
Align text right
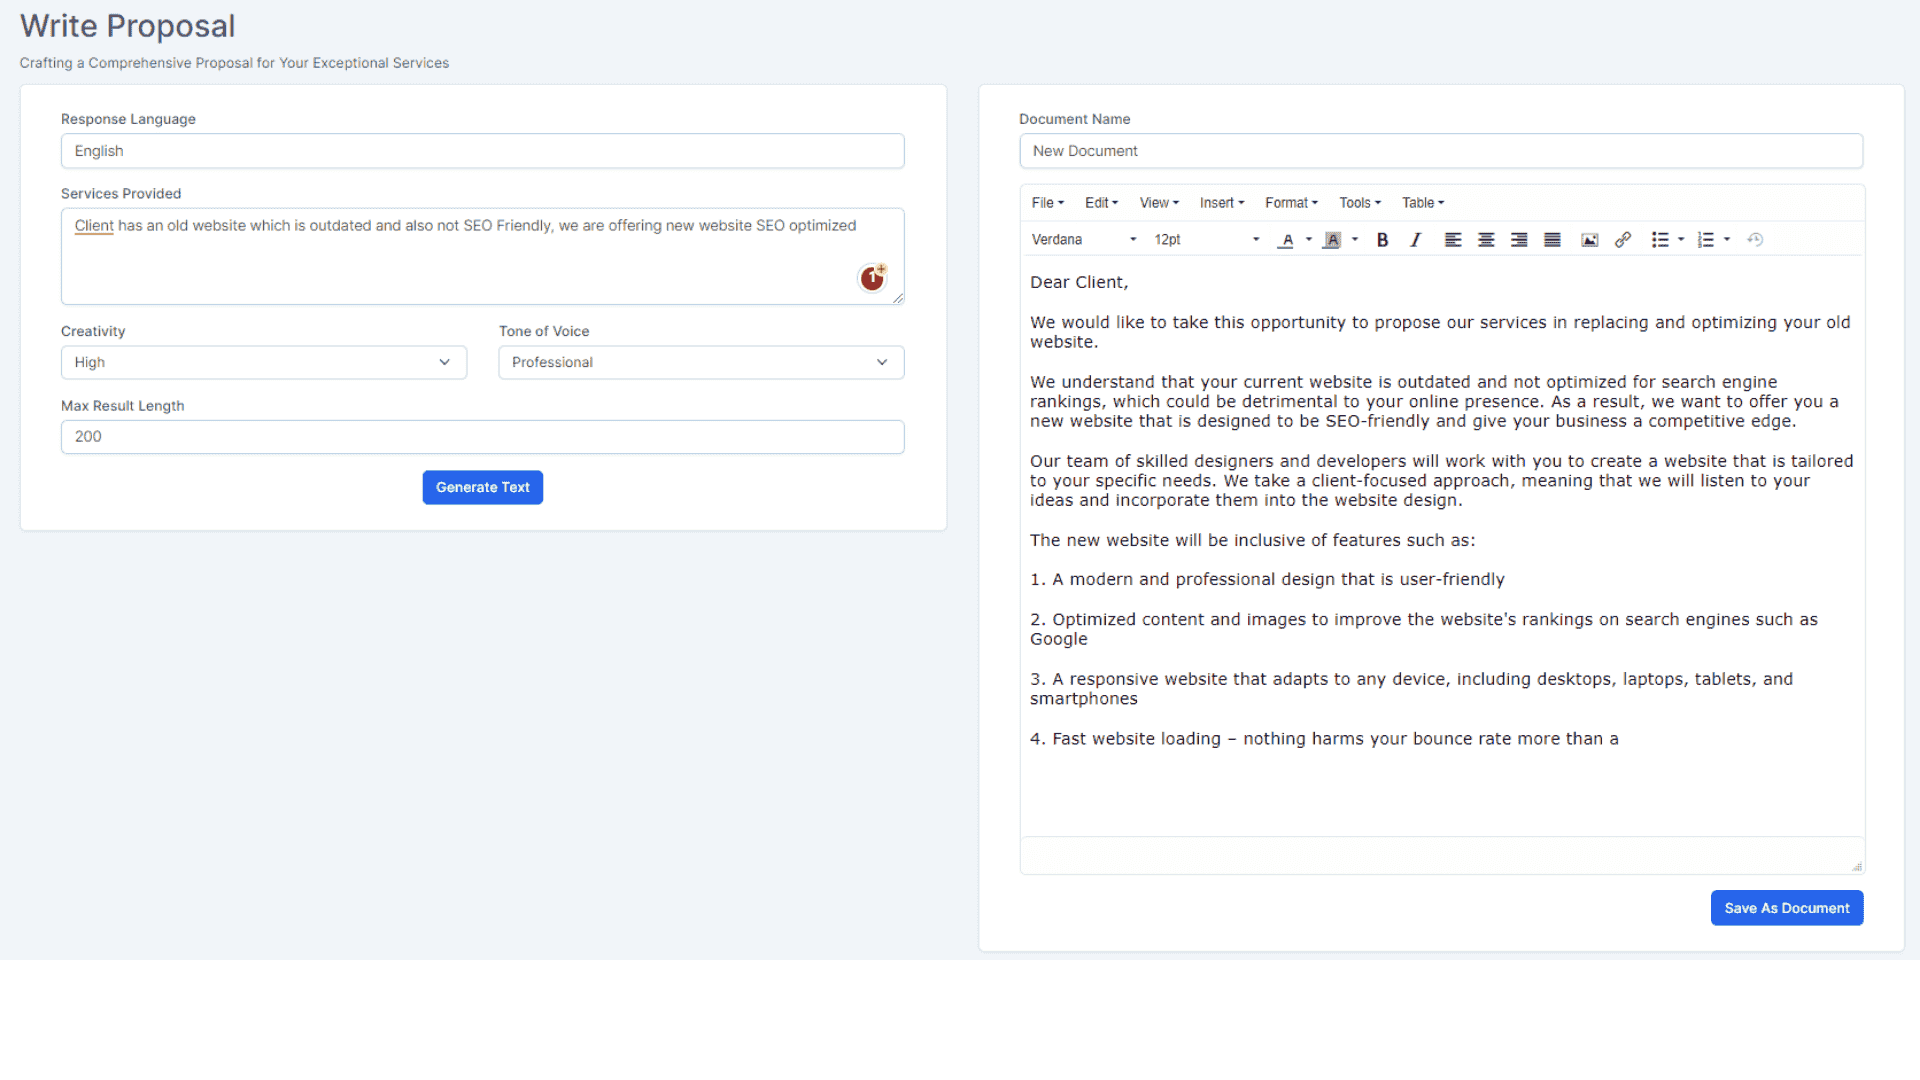pos(1519,240)
